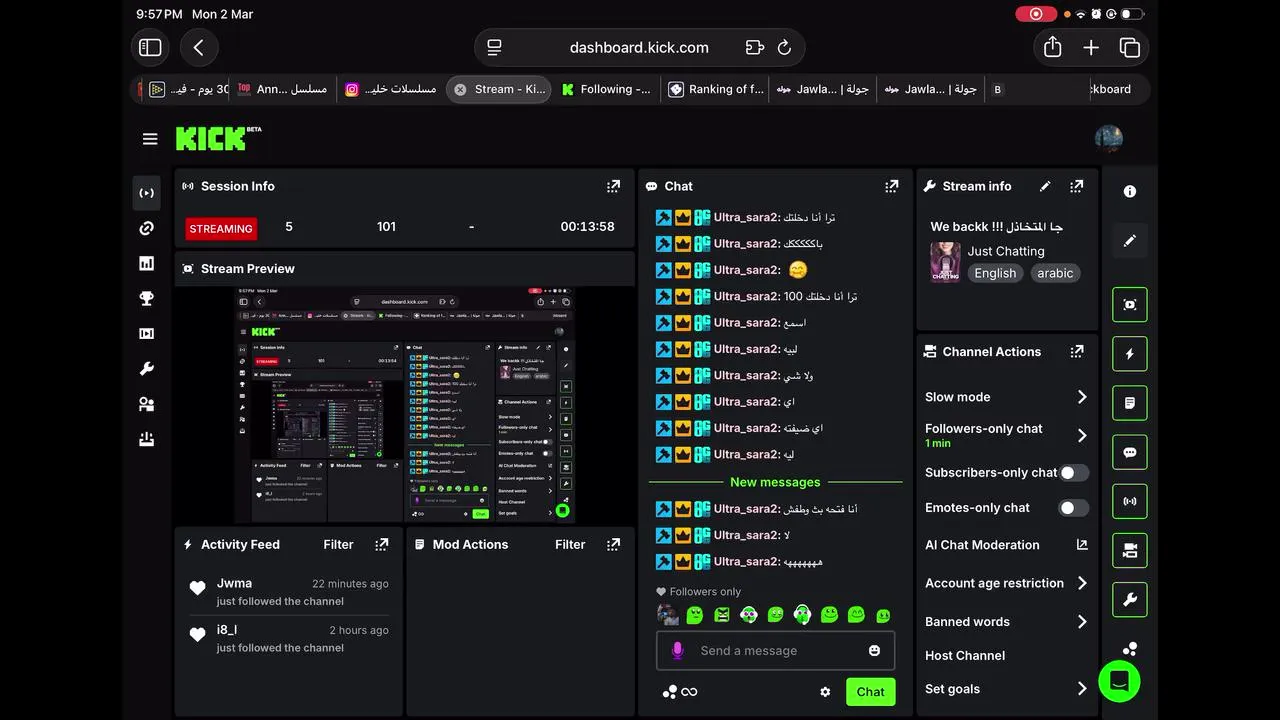The height and width of the screenshot is (720, 1280).
Task: Toggle the chat bubble widget icon in right sidebar
Action: 1130,452
